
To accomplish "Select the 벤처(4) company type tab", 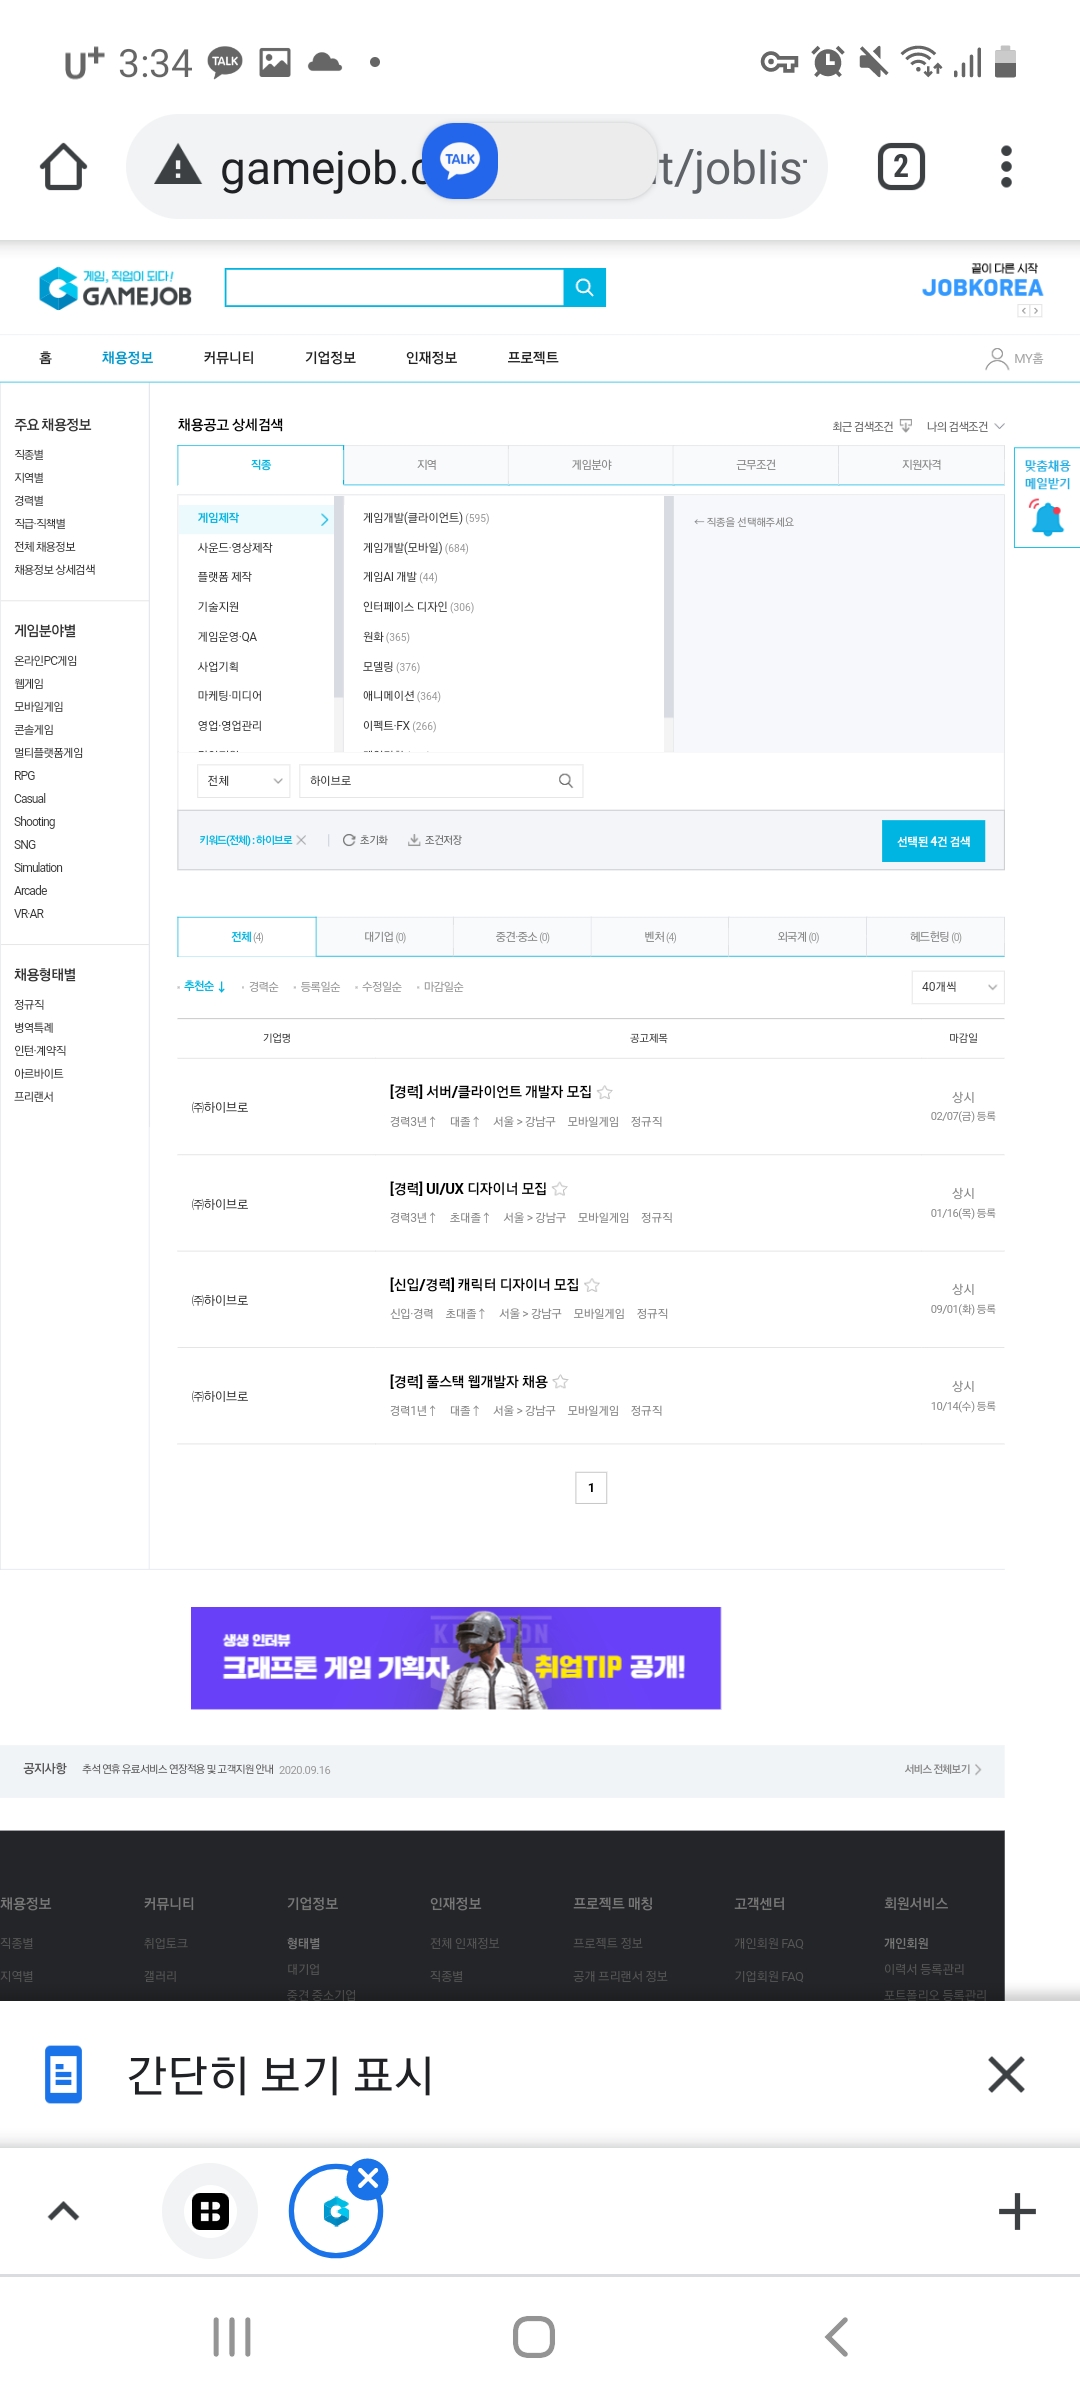I will coord(660,937).
